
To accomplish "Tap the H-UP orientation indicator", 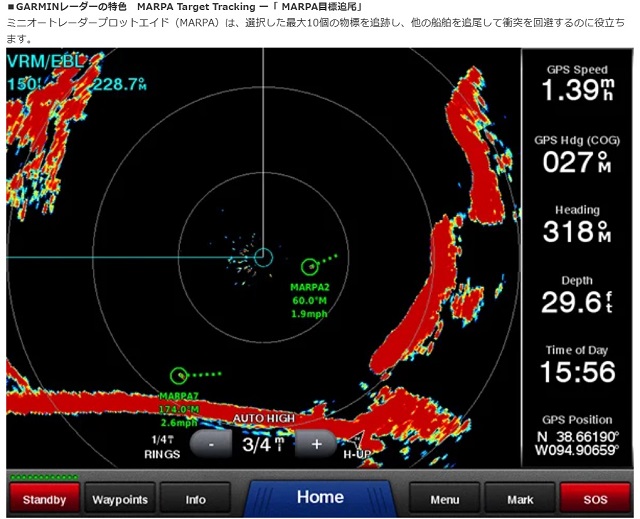I will point(357,454).
